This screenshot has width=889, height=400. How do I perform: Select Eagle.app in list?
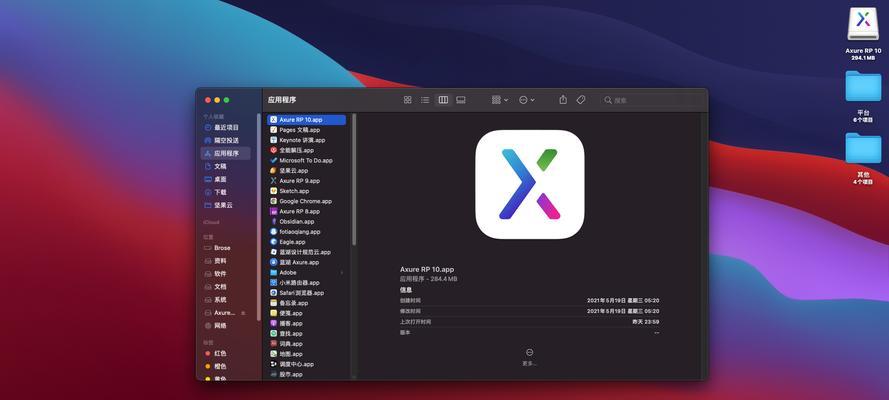pyautogui.click(x=307, y=242)
